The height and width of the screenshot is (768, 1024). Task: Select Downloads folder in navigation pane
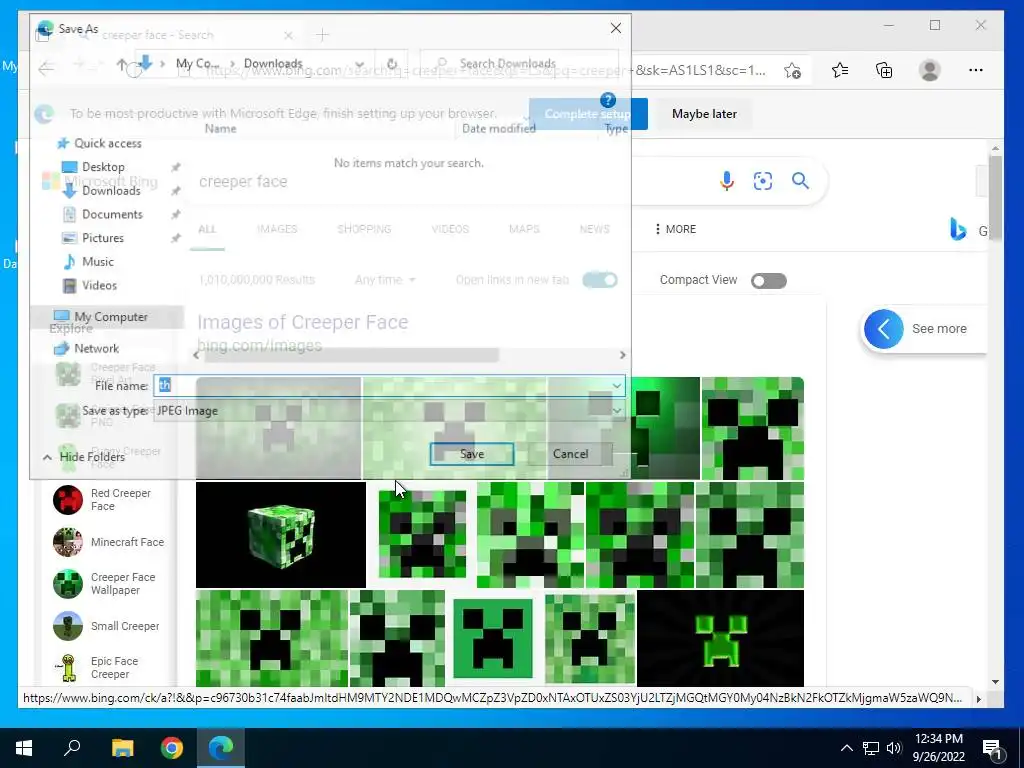110,191
